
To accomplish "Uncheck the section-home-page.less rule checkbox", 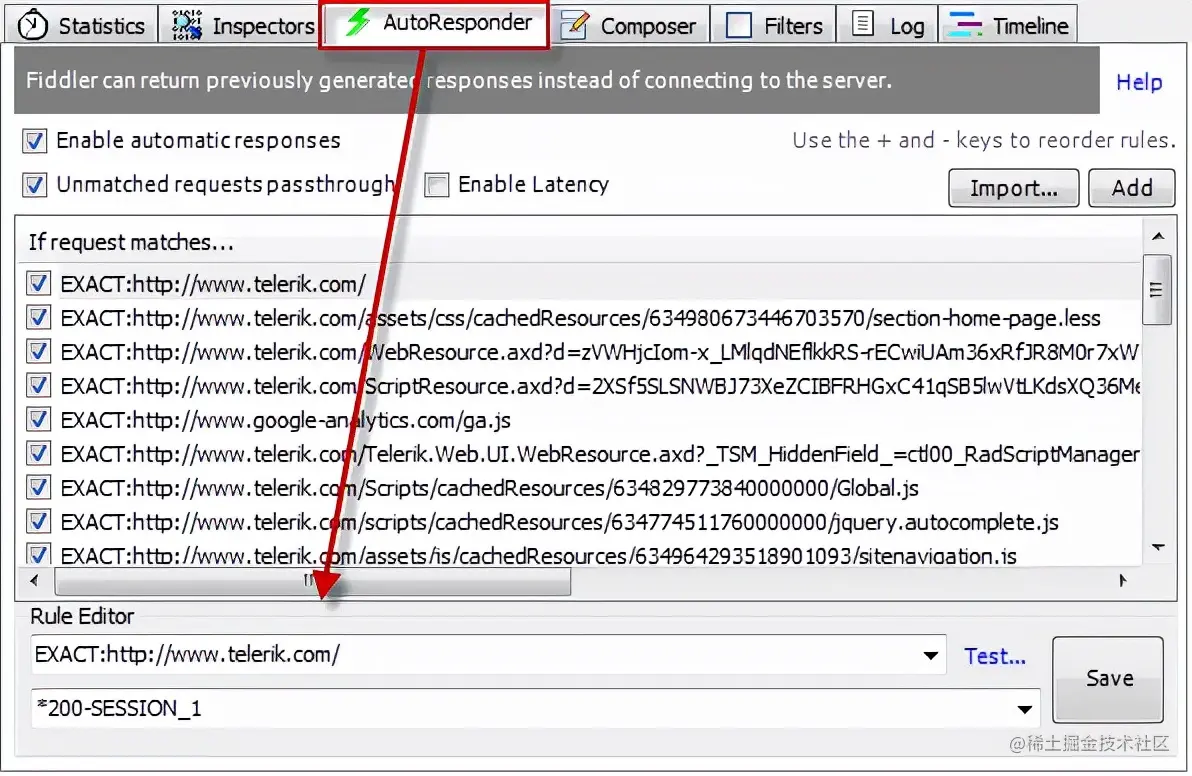I will 39,317.
